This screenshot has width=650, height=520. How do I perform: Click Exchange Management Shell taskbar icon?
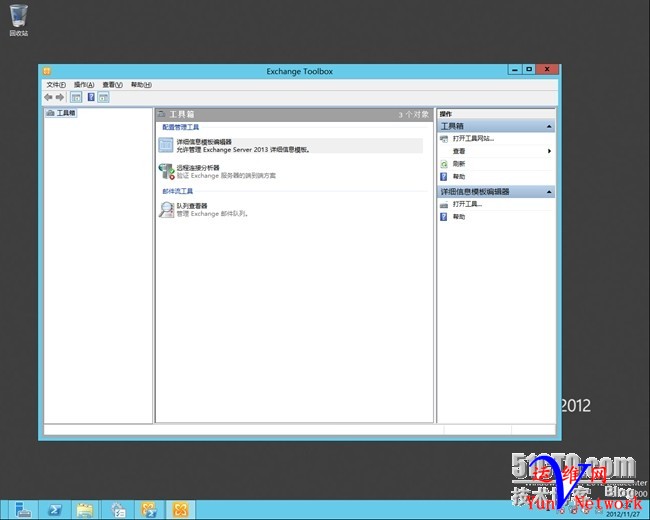tap(149, 510)
